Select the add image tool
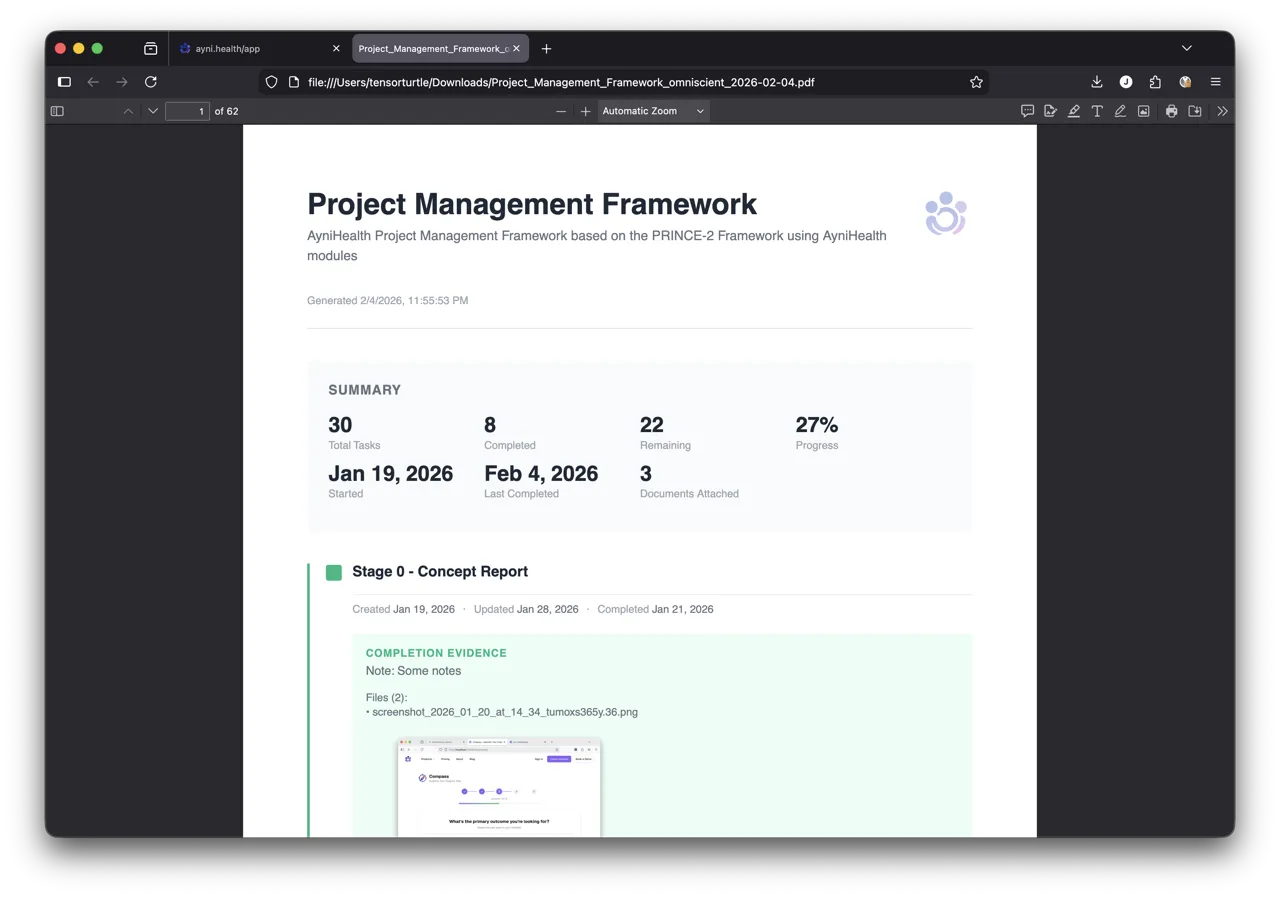 pos(1144,111)
